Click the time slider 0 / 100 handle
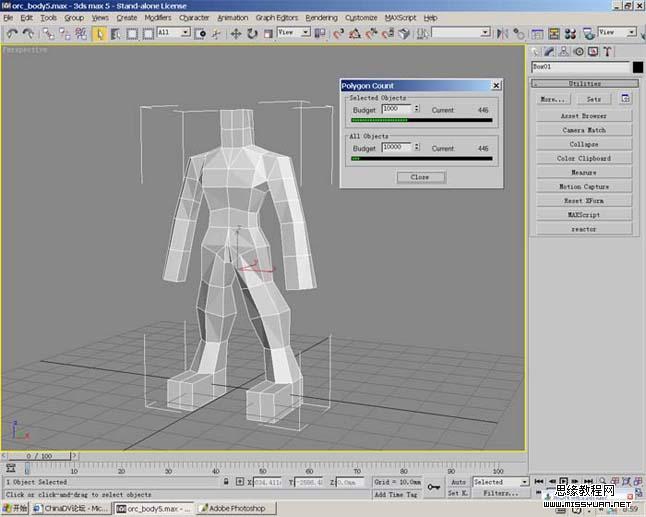The height and width of the screenshot is (517, 646). tap(40, 456)
